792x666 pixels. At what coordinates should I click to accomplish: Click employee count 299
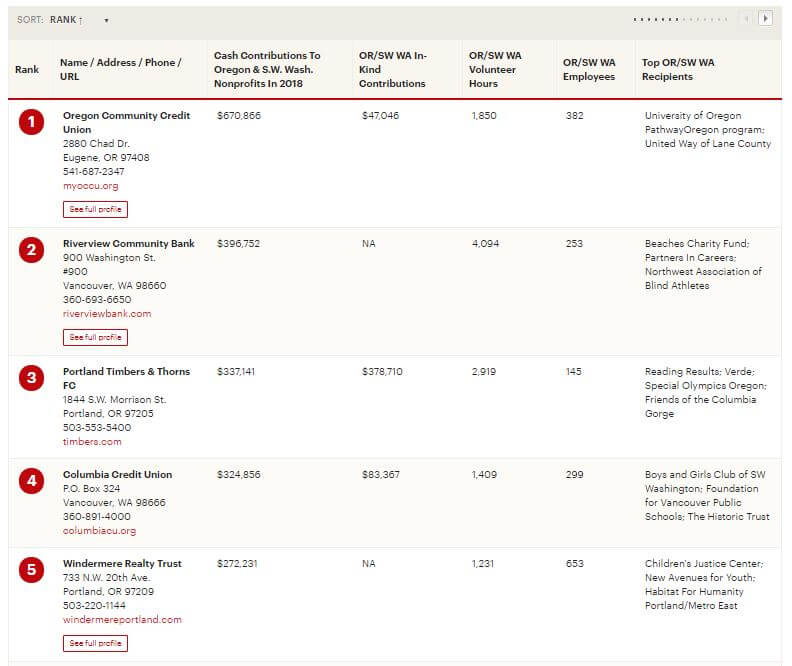coord(575,475)
